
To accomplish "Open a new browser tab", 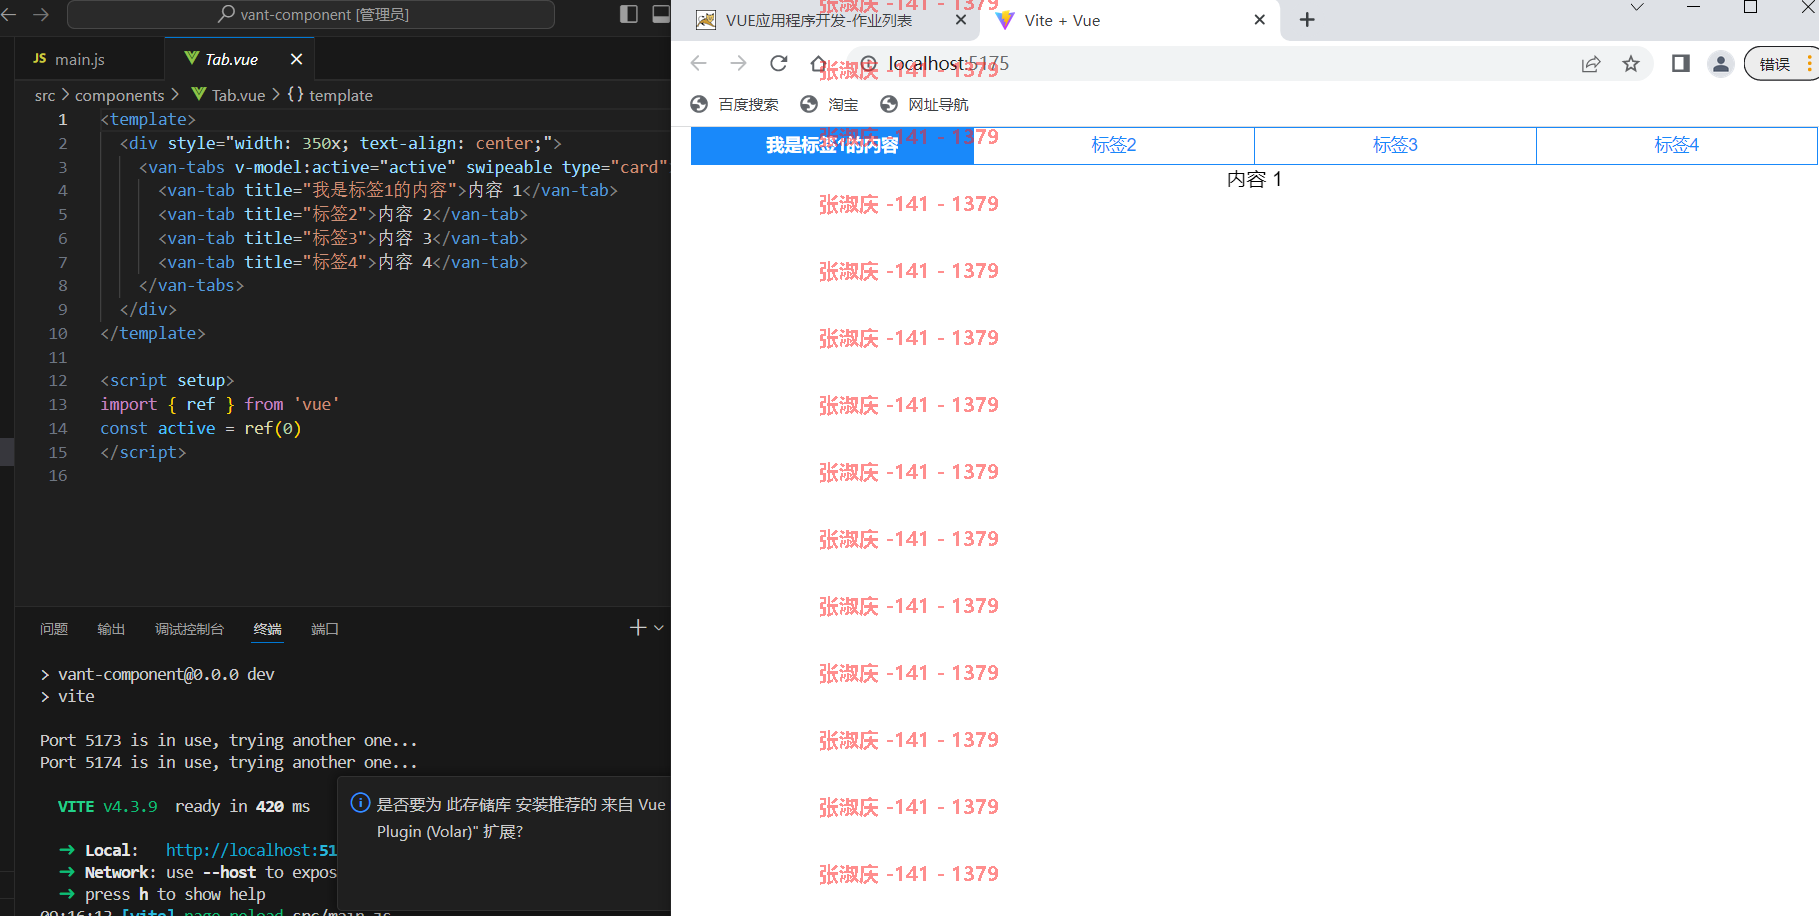I will [1307, 20].
